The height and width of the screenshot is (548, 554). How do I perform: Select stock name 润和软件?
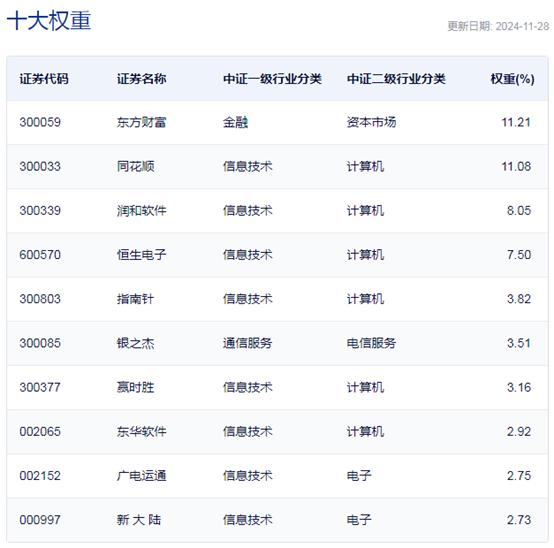(x=141, y=211)
